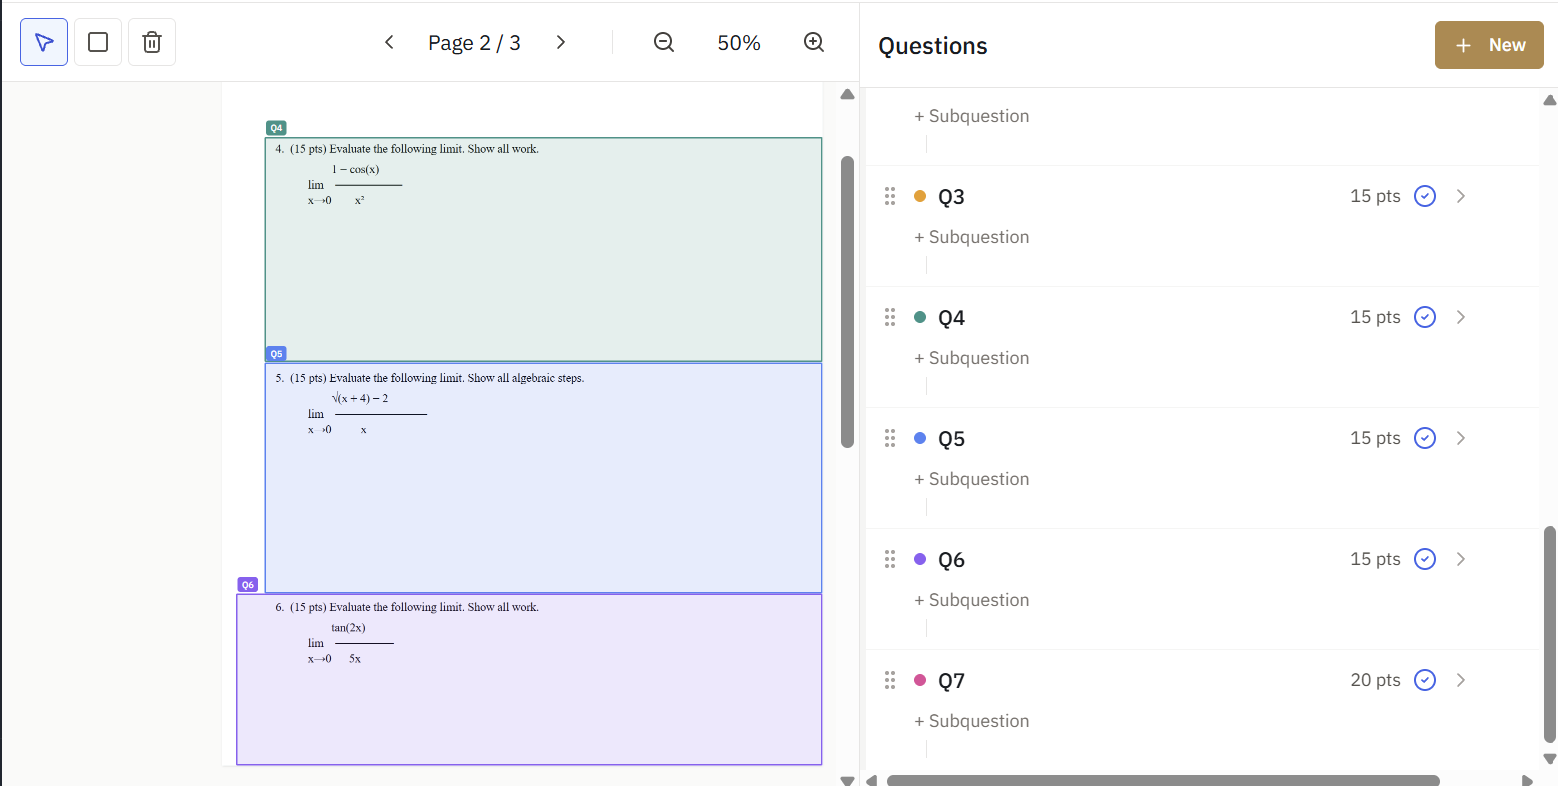
Task: Click the 50% zoom level value
Action: [739, 43]
